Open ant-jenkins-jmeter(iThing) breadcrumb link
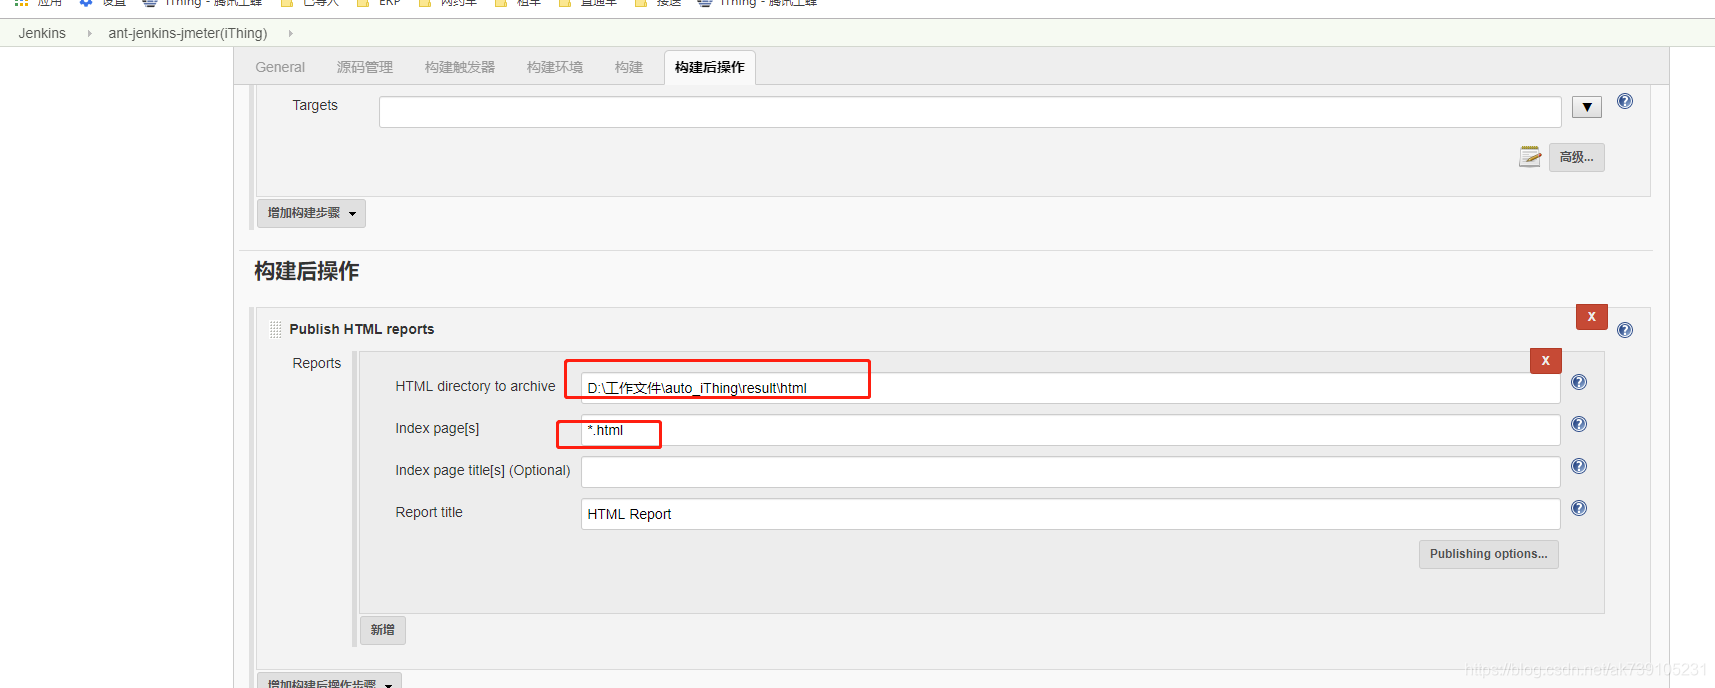The width and height of the screenshot is (1715, 688). point(188,33)
